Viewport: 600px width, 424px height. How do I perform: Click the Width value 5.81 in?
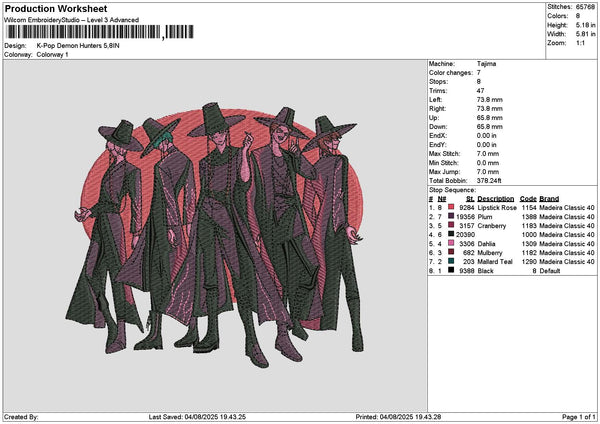[585, 34]
